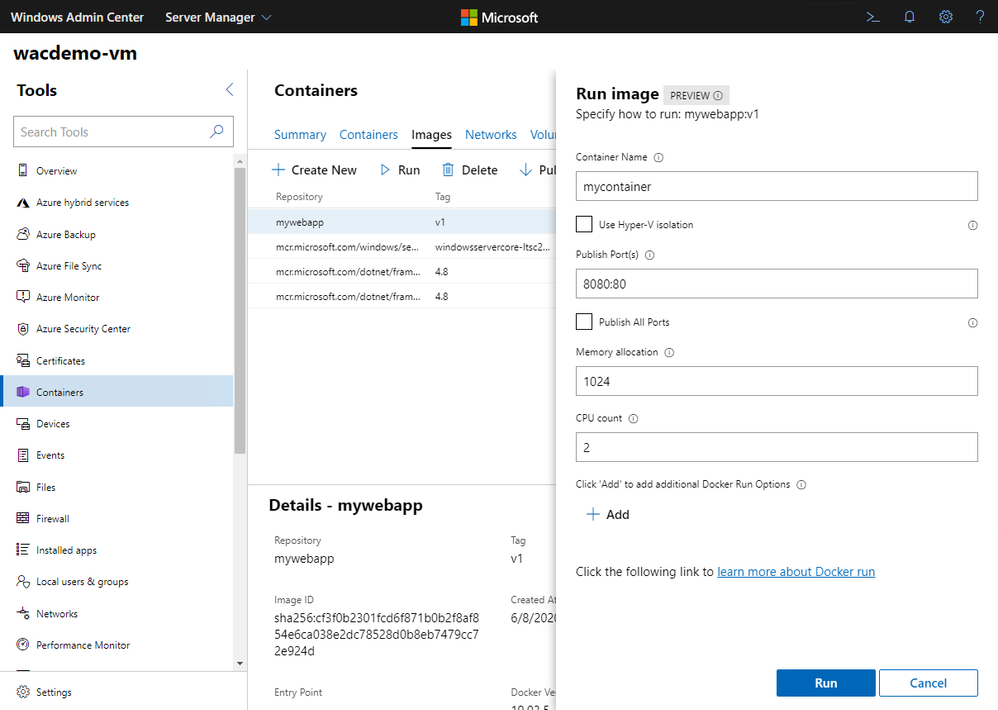Show info for Docker Run Options
The height and width of the screenshot is (710, 998).
[801, 485]
